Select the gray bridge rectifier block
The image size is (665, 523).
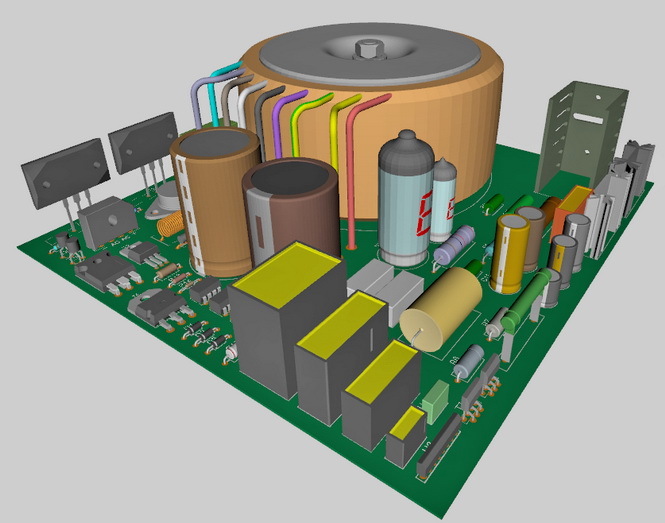pyautogui.click(x=108, y=222)
